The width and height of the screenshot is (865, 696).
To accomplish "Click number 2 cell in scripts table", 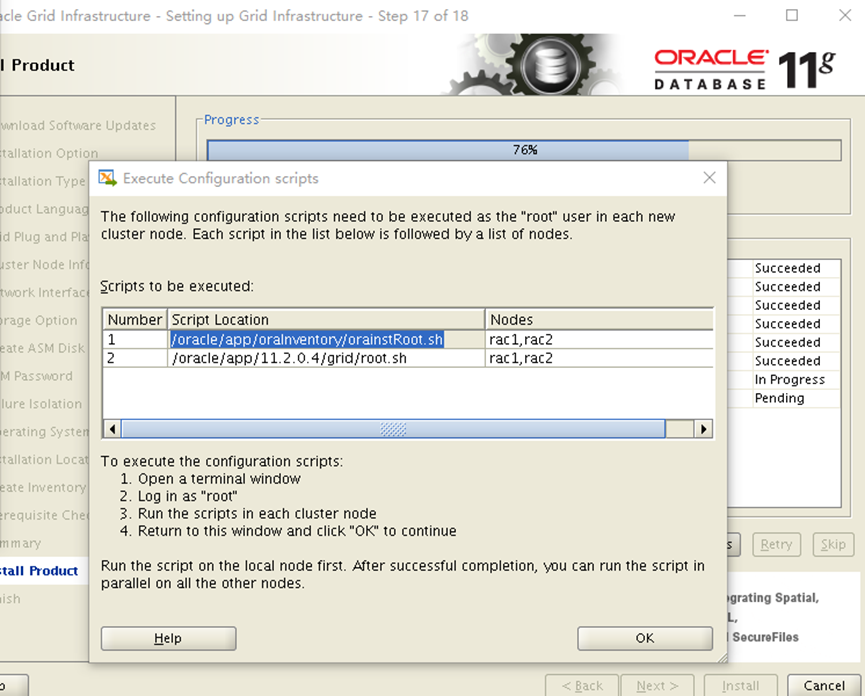I will point(135,358).
